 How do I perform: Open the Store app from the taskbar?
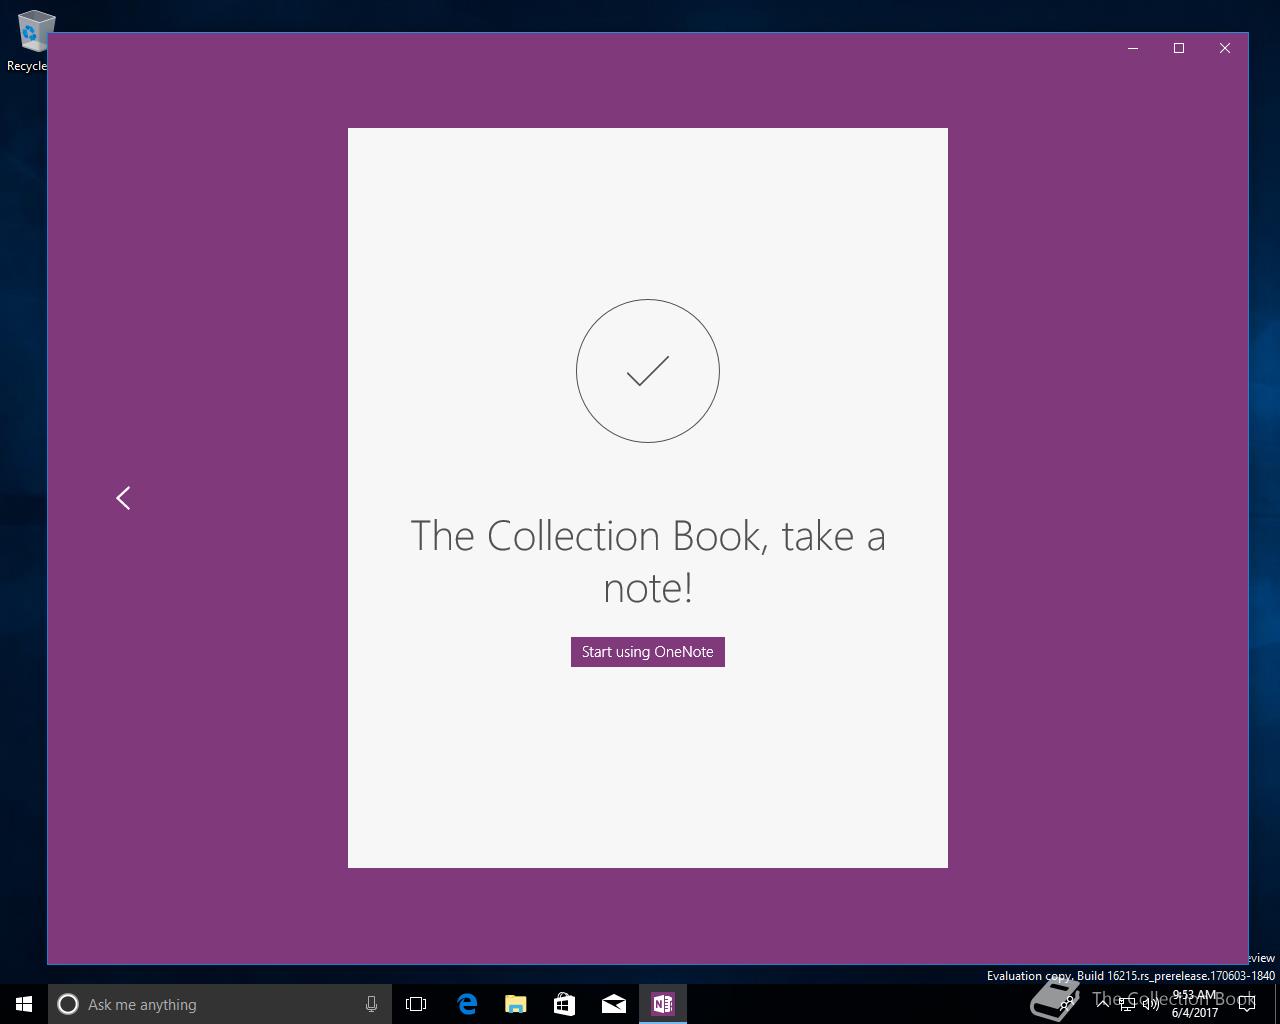(565, 1004)
